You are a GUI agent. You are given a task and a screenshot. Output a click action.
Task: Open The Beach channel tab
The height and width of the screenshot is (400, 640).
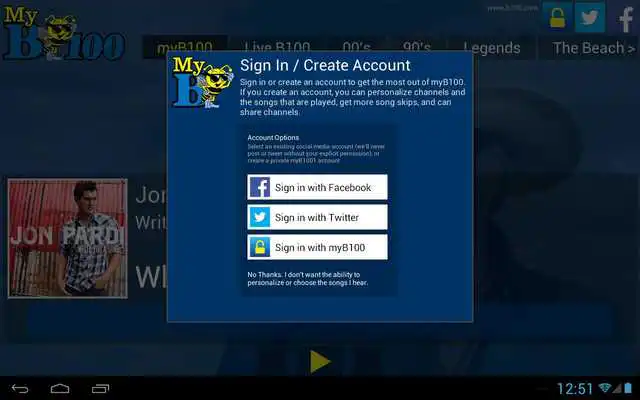[593, 48]
